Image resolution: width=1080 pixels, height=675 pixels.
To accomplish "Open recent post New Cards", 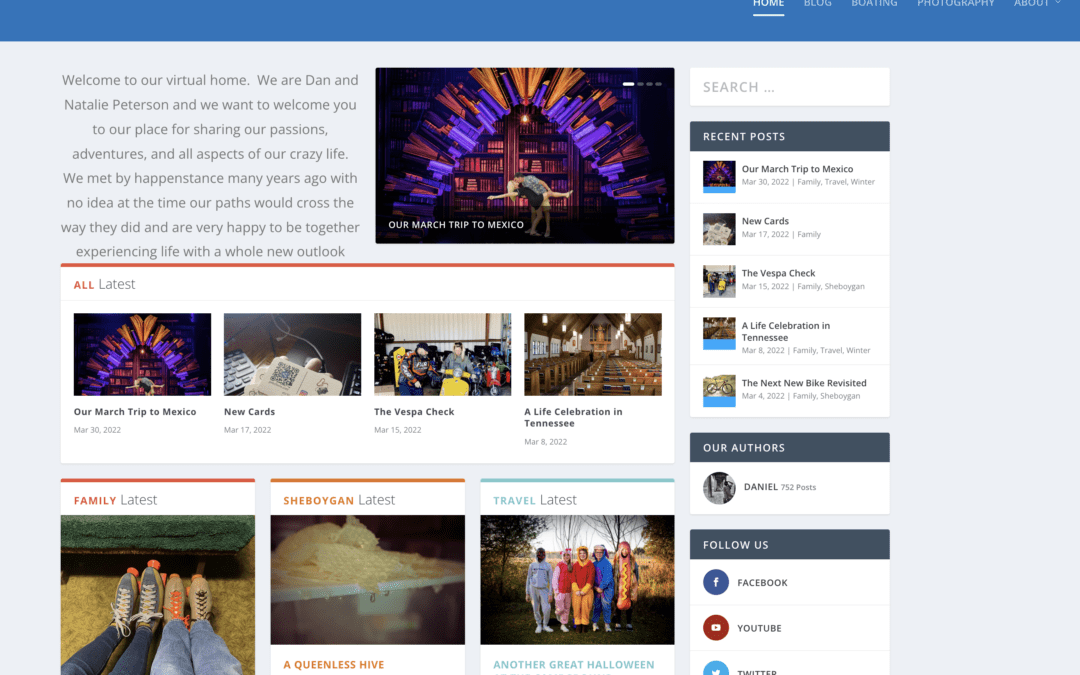I will (x=765, y=221).
